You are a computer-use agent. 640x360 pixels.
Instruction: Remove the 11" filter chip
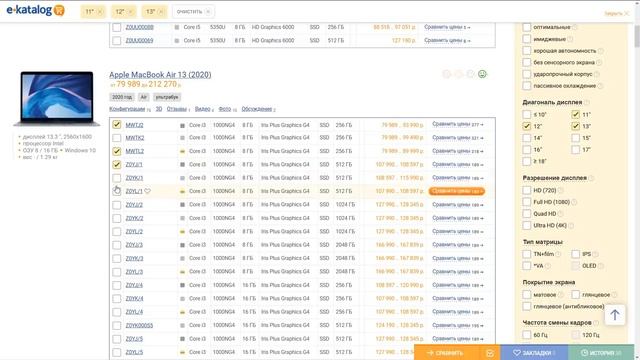point(100,12)
